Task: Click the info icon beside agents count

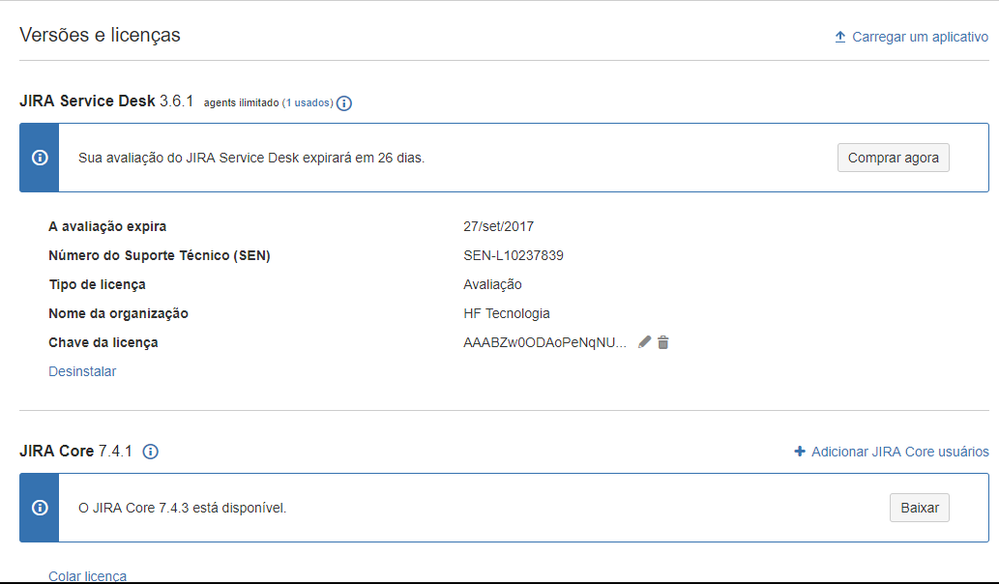Action: click(x=344, y=103)
